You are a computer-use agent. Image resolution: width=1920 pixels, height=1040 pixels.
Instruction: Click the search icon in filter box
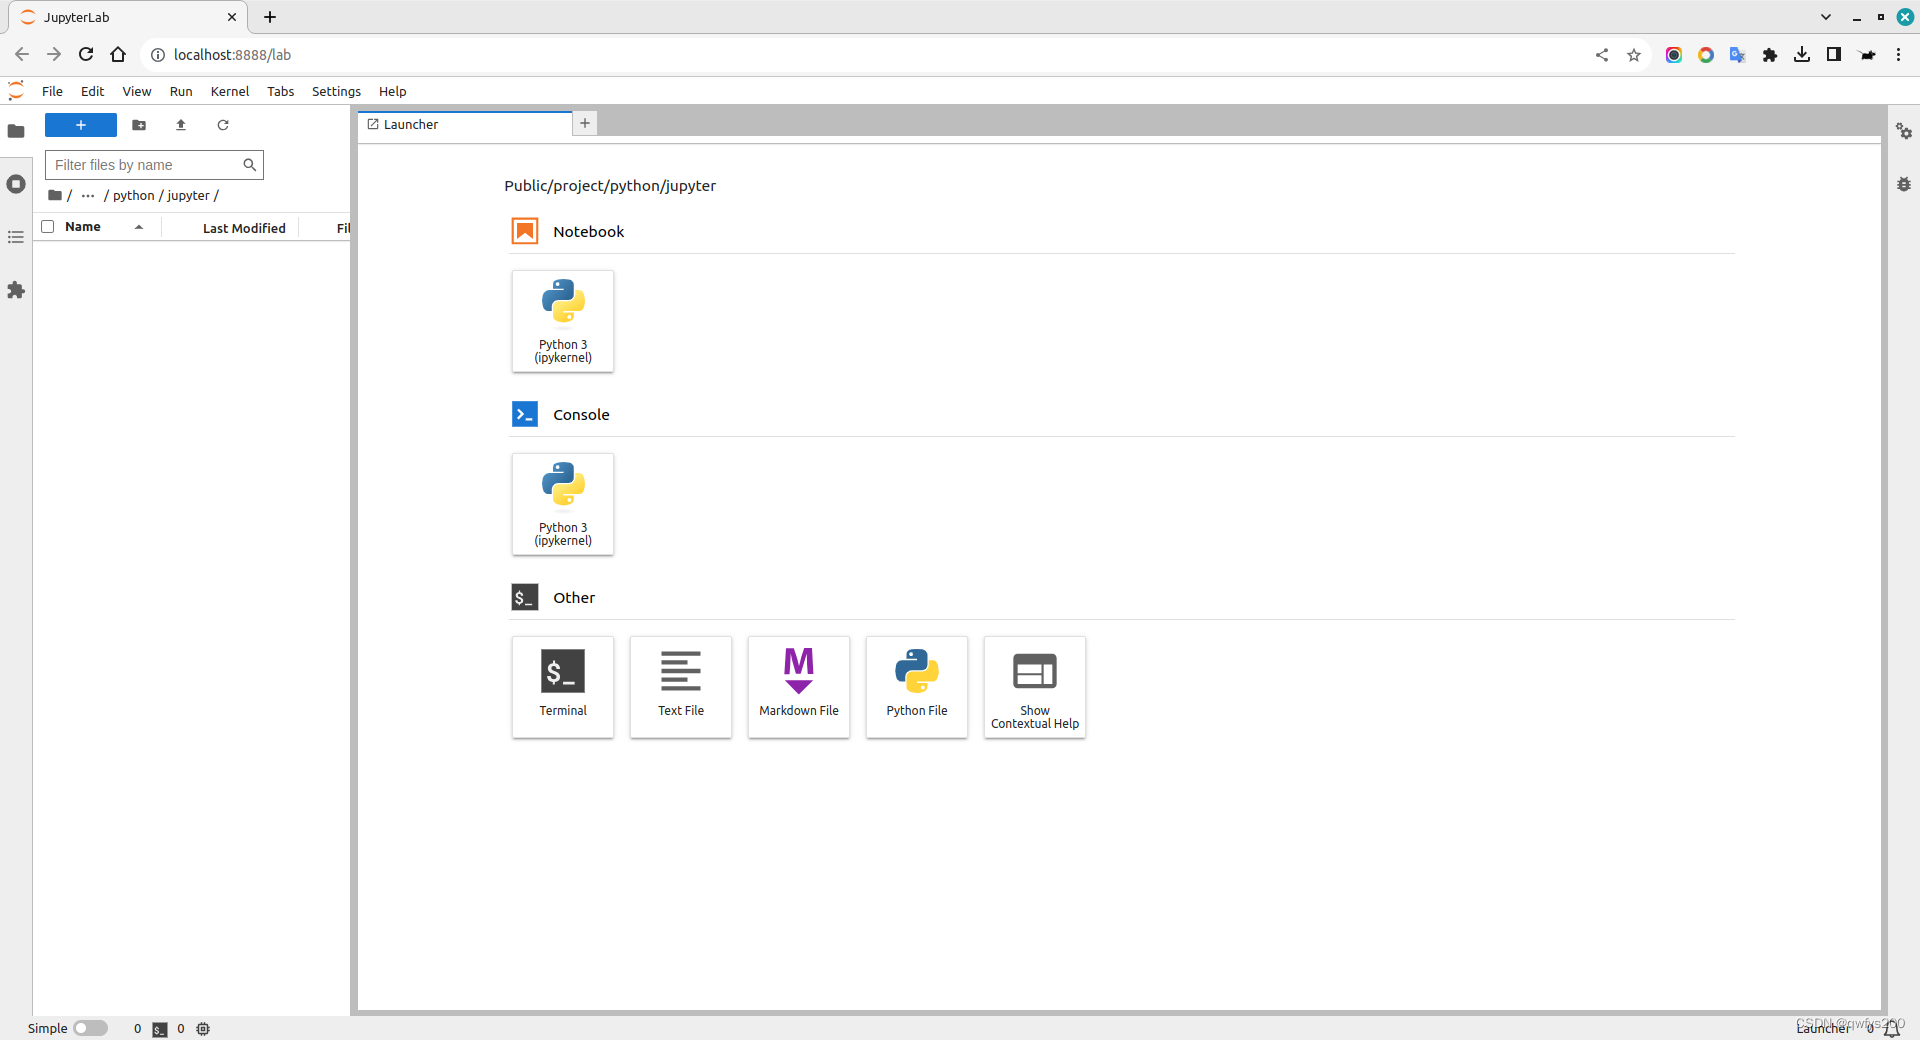(250, 165)
